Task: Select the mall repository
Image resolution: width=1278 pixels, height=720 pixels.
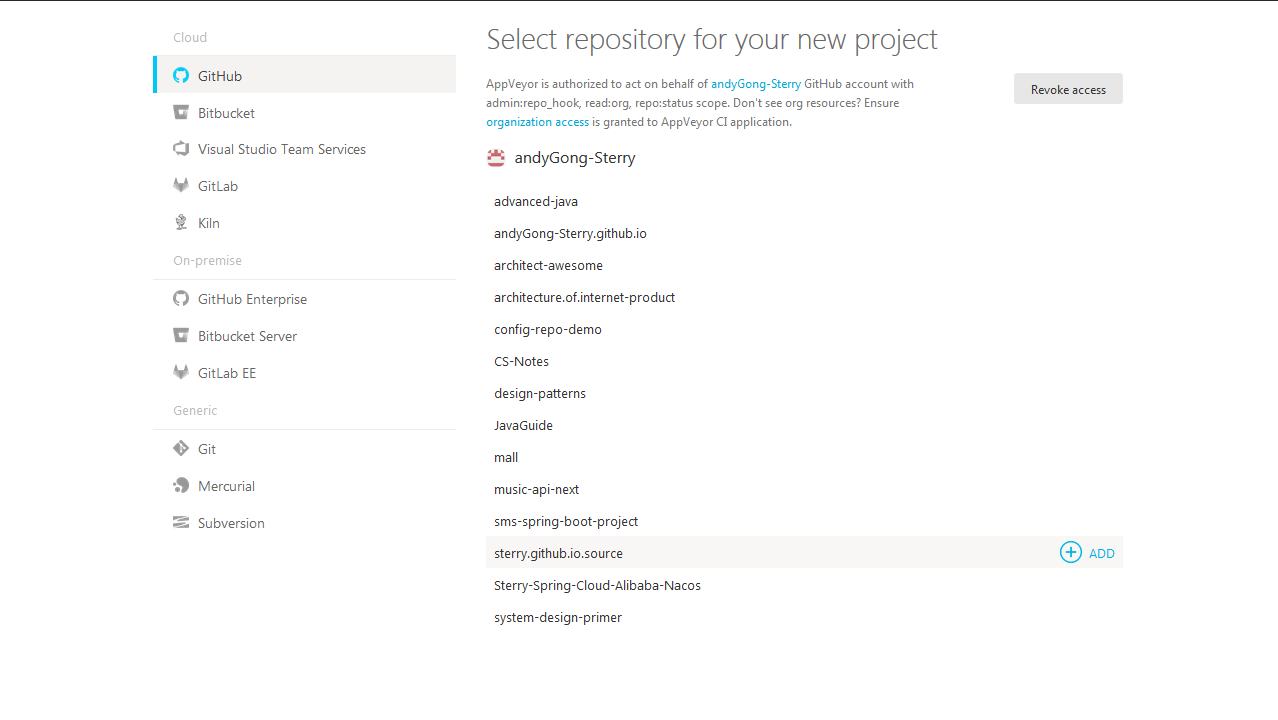Action: [804, 457]
